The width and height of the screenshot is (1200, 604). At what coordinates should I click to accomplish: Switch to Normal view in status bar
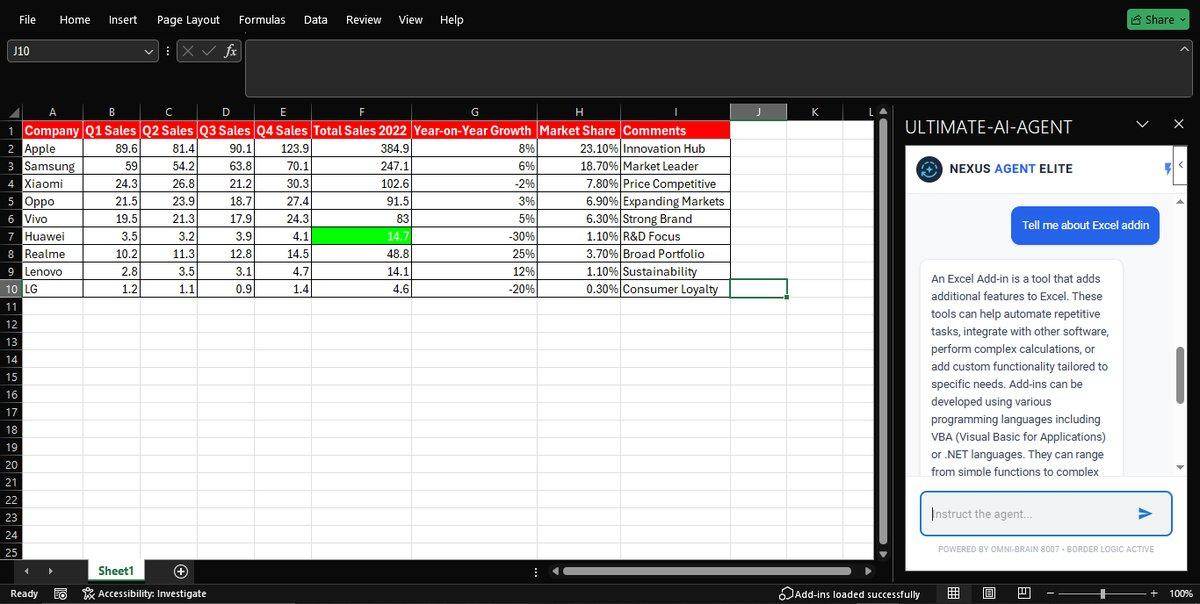(x=954, y=594)
